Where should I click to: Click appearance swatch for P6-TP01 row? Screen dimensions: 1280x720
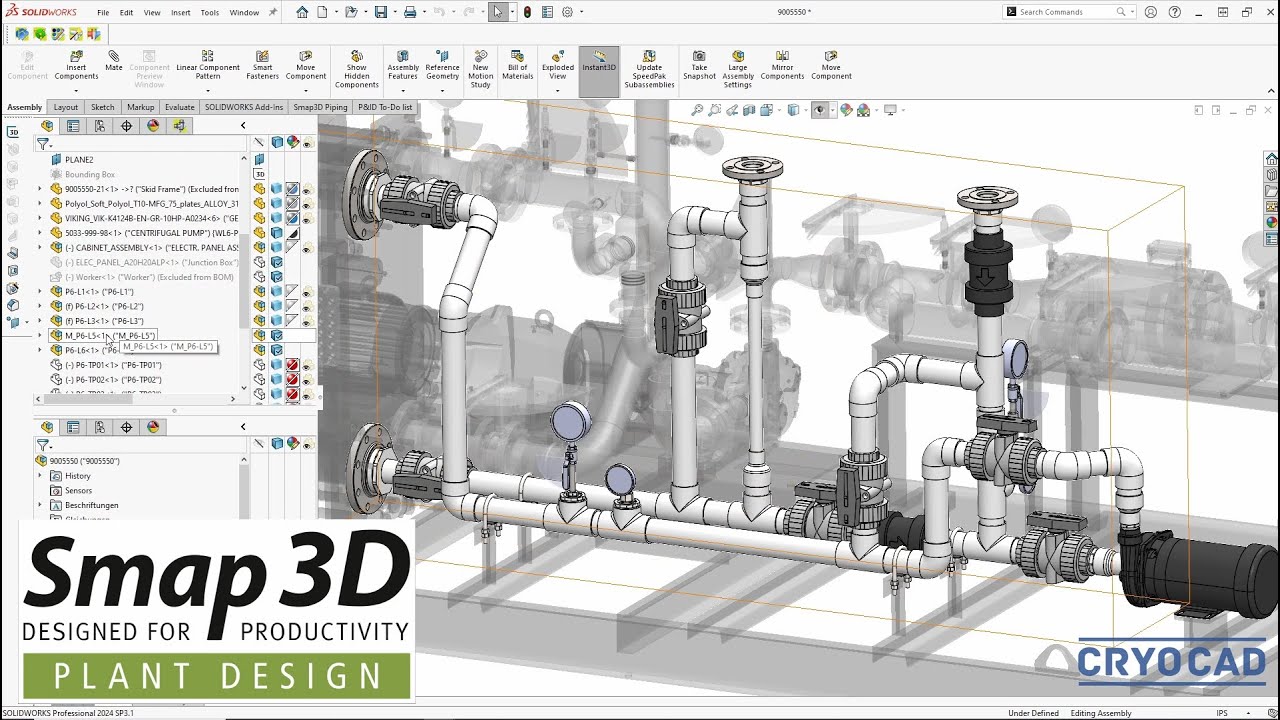click(x=292, y=365)
